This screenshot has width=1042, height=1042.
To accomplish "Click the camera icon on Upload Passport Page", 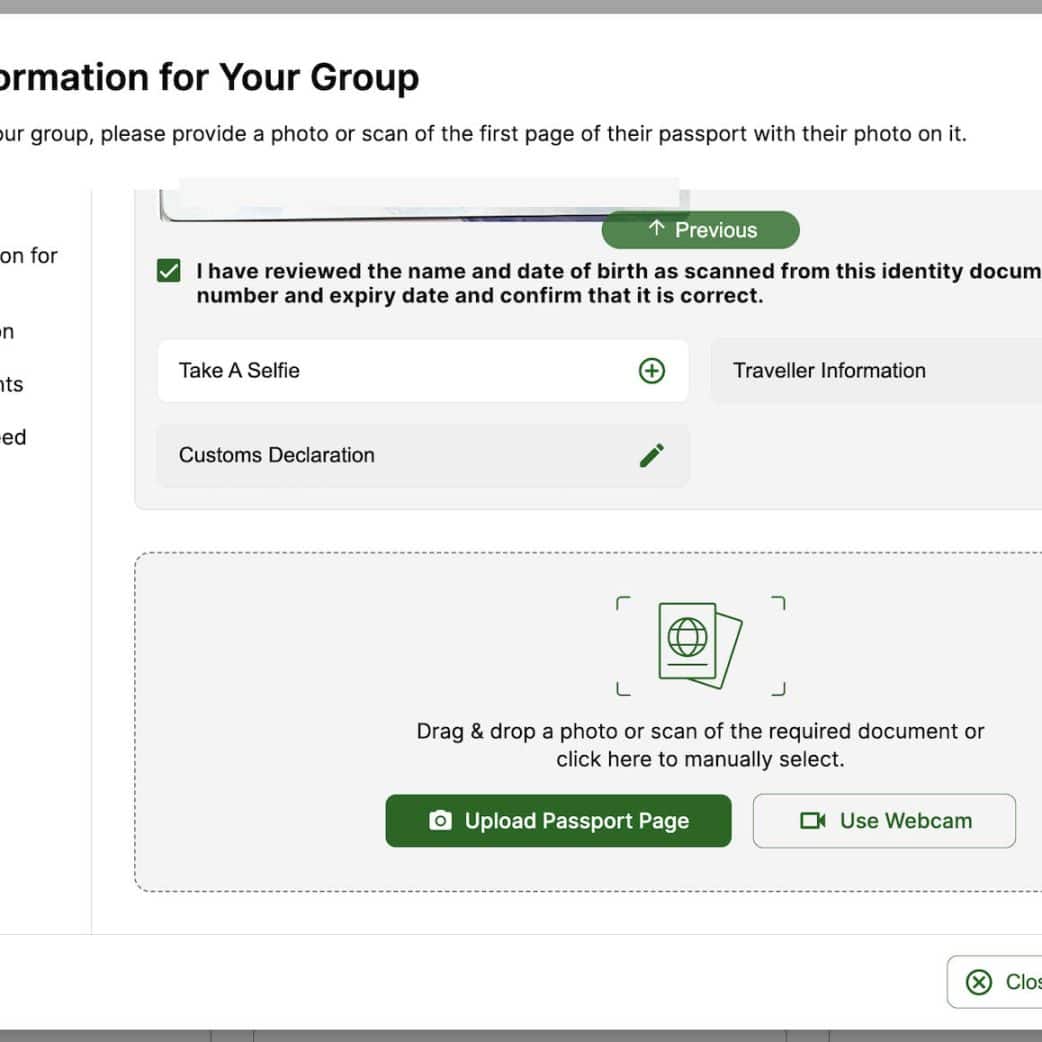I will 440,821.
